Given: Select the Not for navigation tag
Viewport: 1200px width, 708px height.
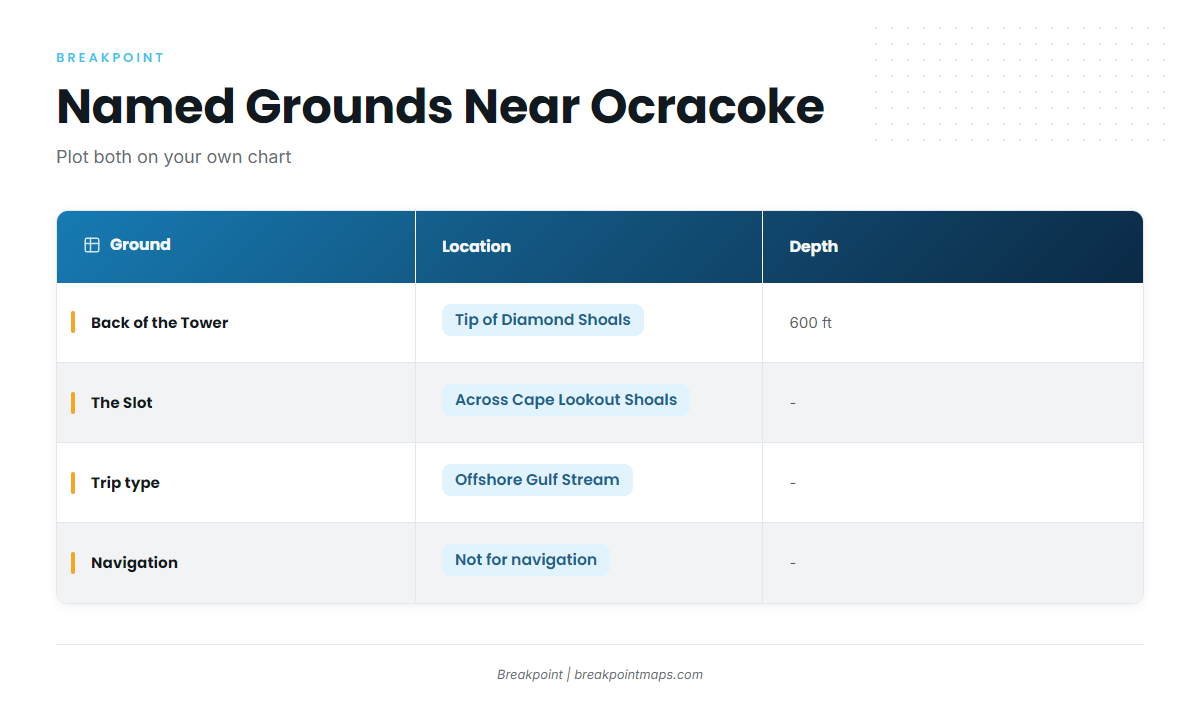Looking at the screenshot, I should [526, 560].
